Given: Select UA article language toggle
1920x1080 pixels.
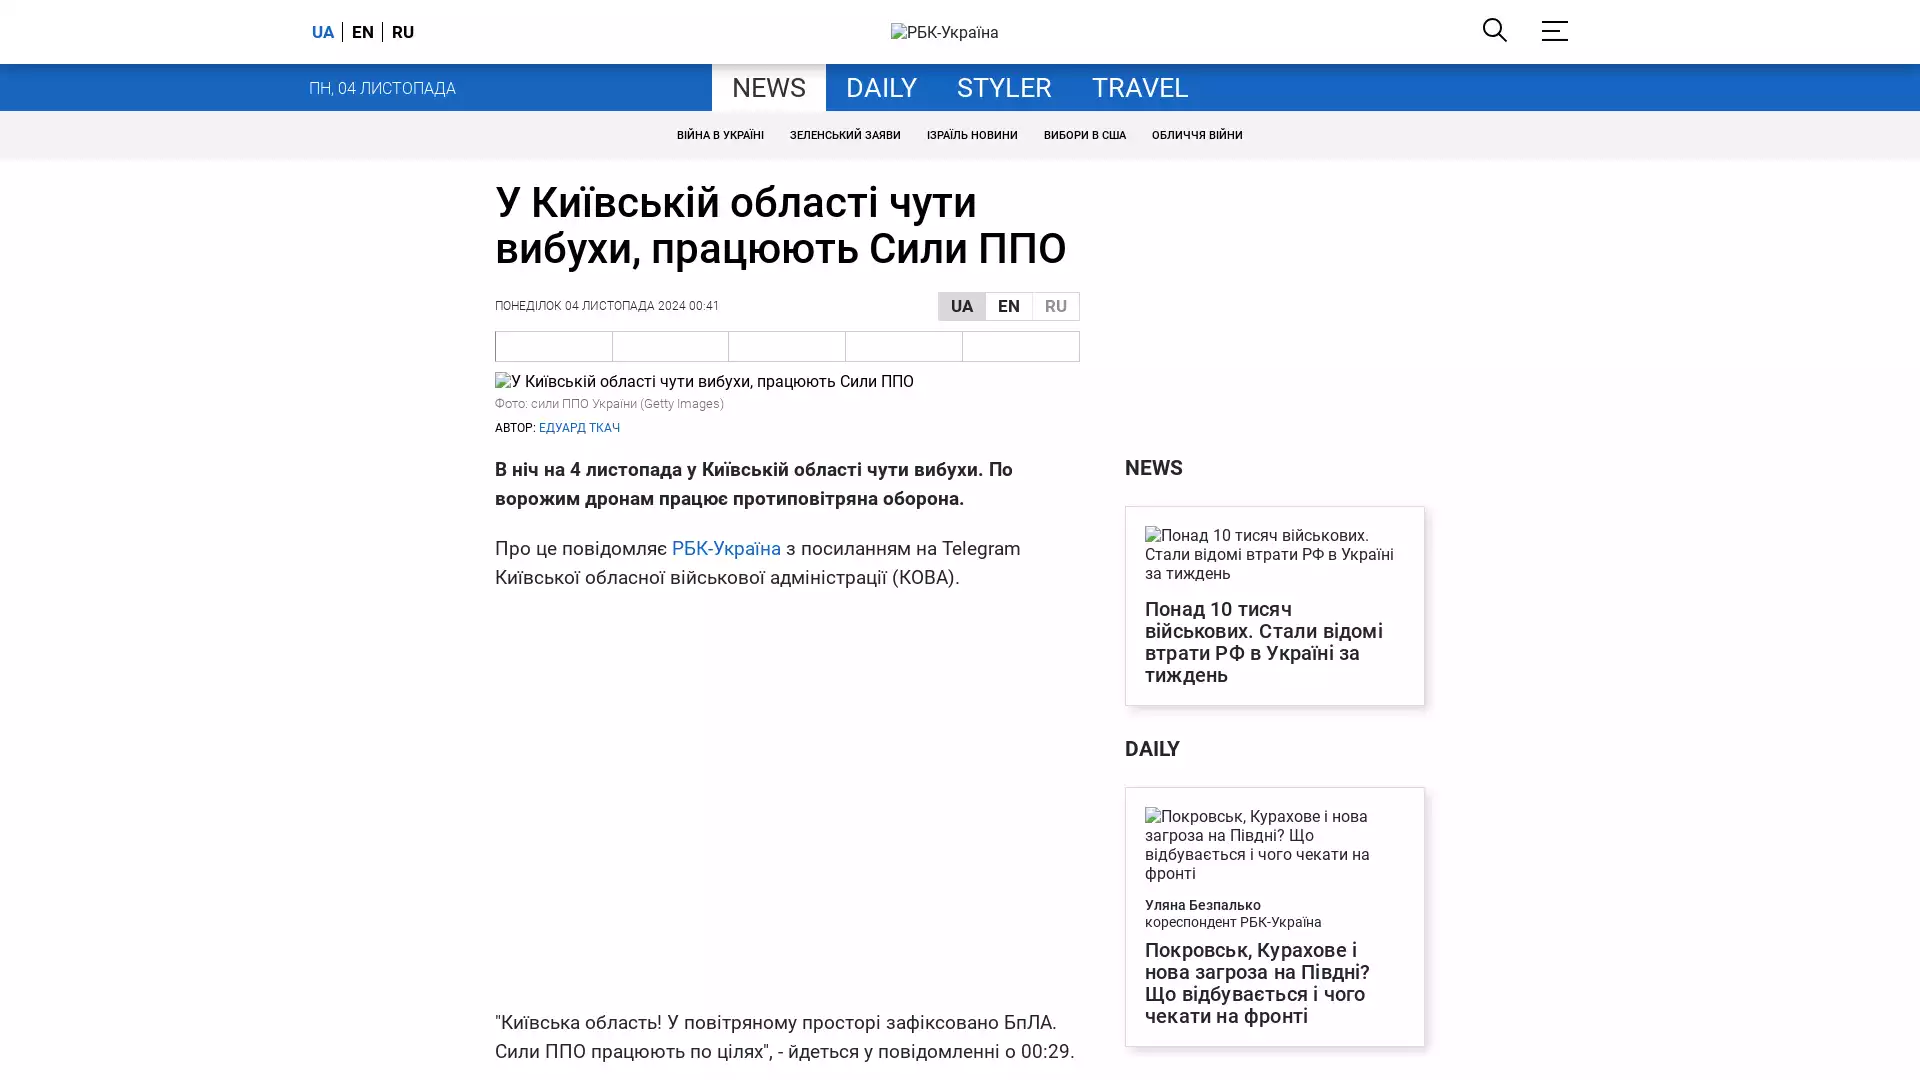Looking at the screenshot, I should coord(961,306).
